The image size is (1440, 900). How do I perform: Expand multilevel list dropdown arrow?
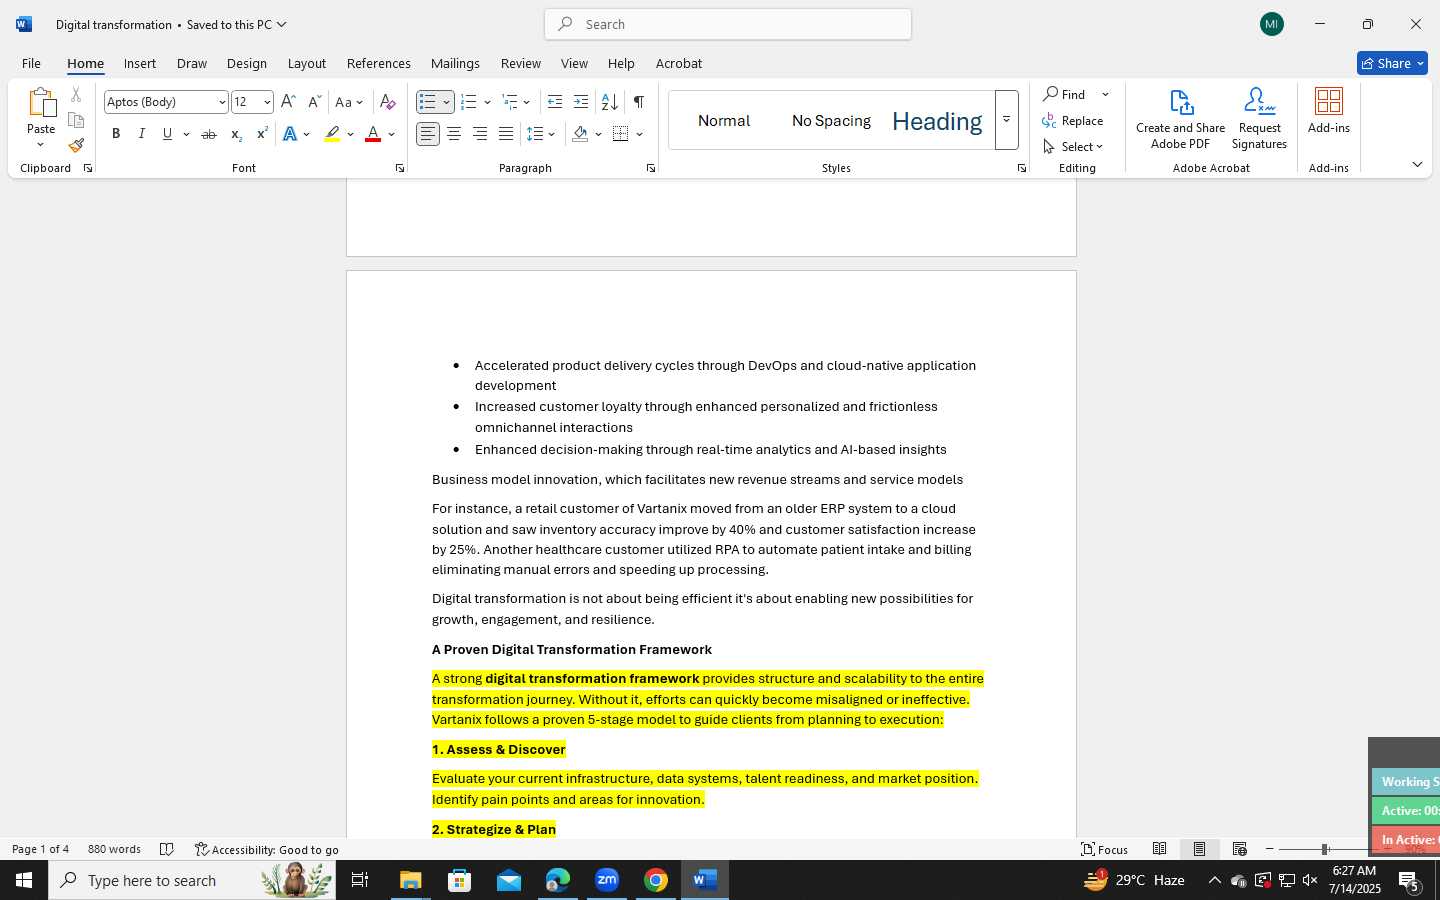(527, 102)
